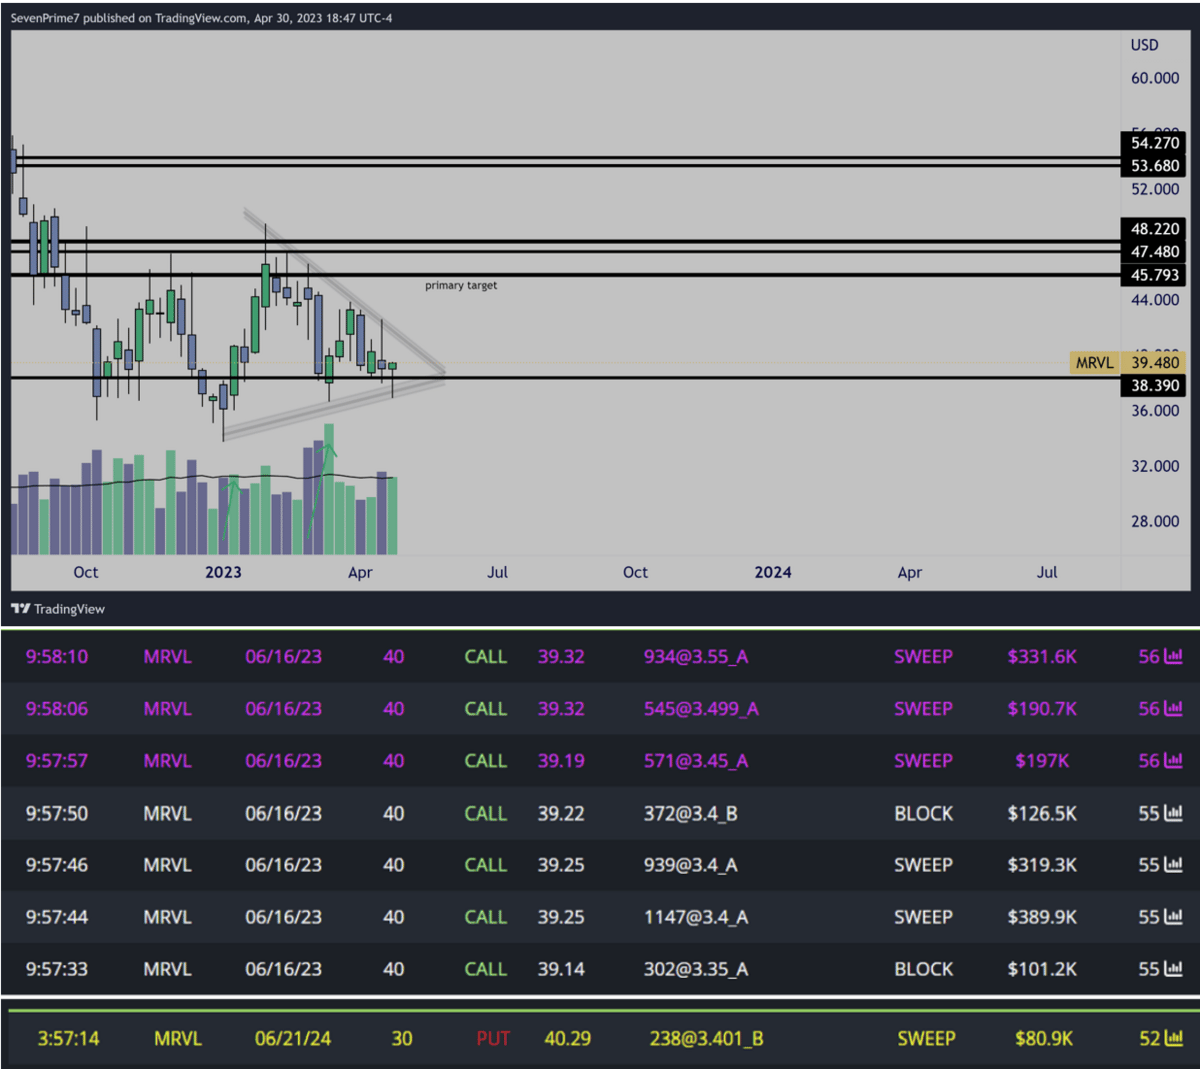Screen dimensions: 1200x1069
Task: Click the 571@3.45_A order details
Action: click(x=696, y=761)
